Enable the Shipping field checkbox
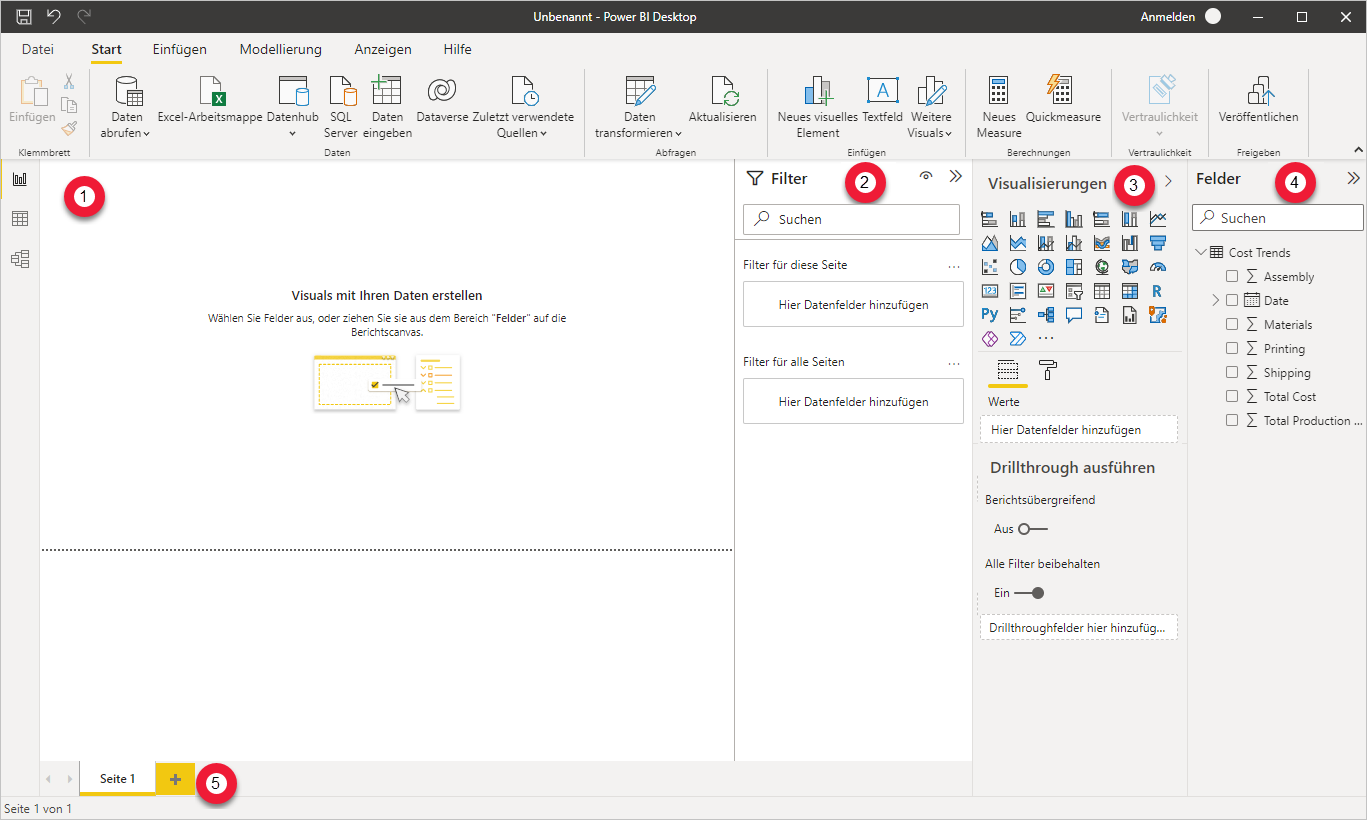The height and width of the screenshot is (820, 1367). pyautogui.click(x=1232, y=373)
